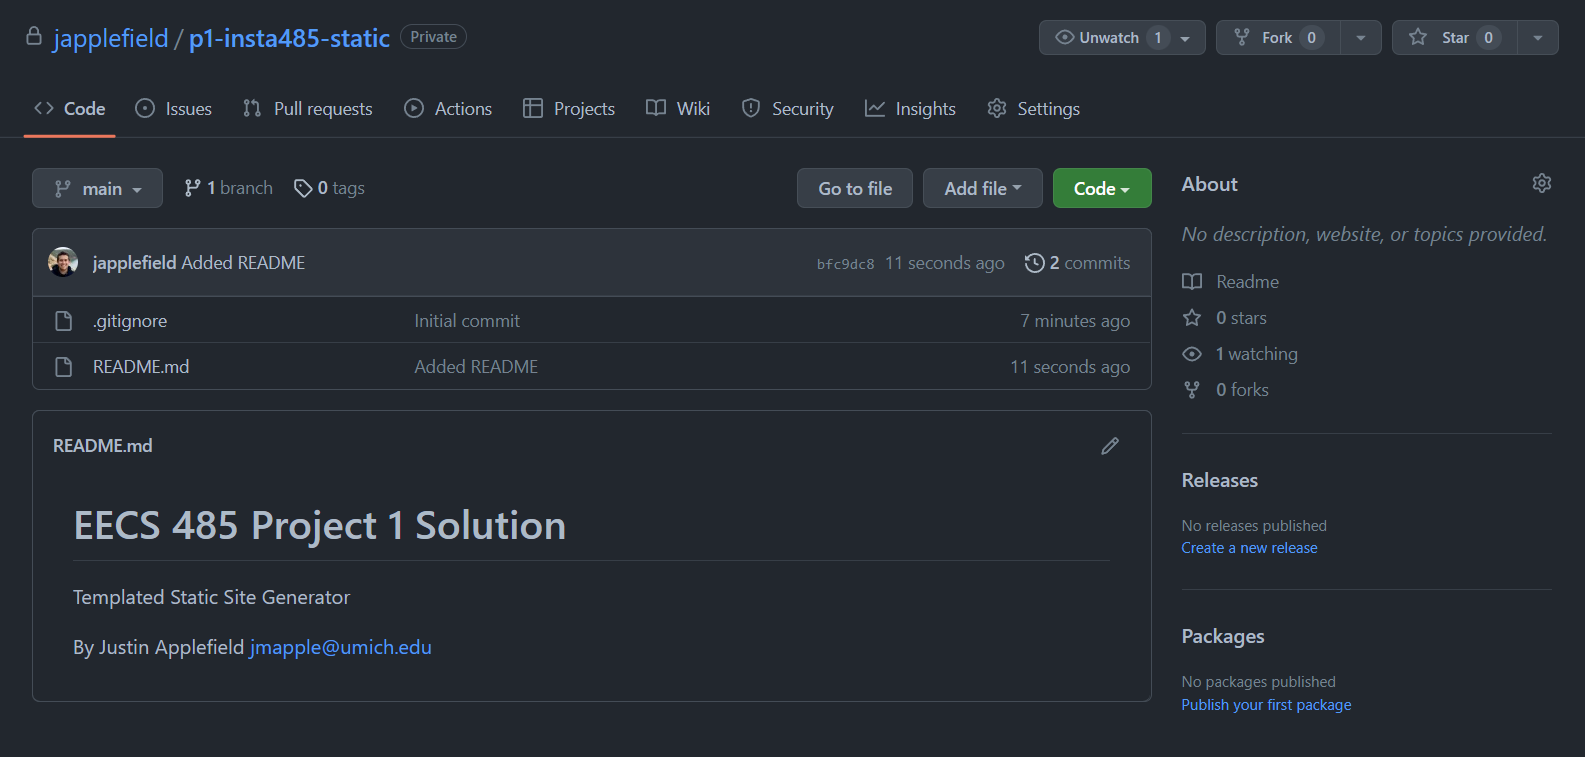Click the tag icon showing 0 tags

(302, 188)
